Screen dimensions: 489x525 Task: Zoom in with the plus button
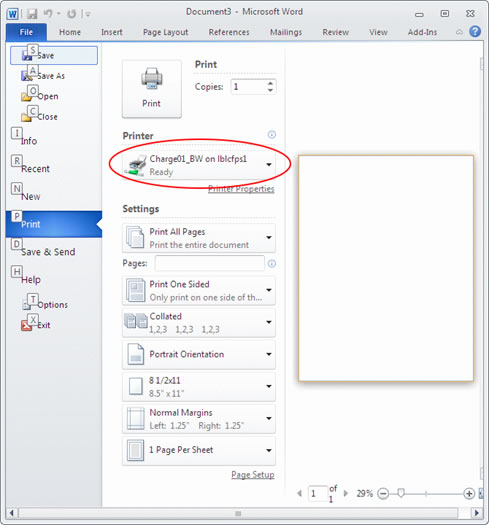point(469,494)
